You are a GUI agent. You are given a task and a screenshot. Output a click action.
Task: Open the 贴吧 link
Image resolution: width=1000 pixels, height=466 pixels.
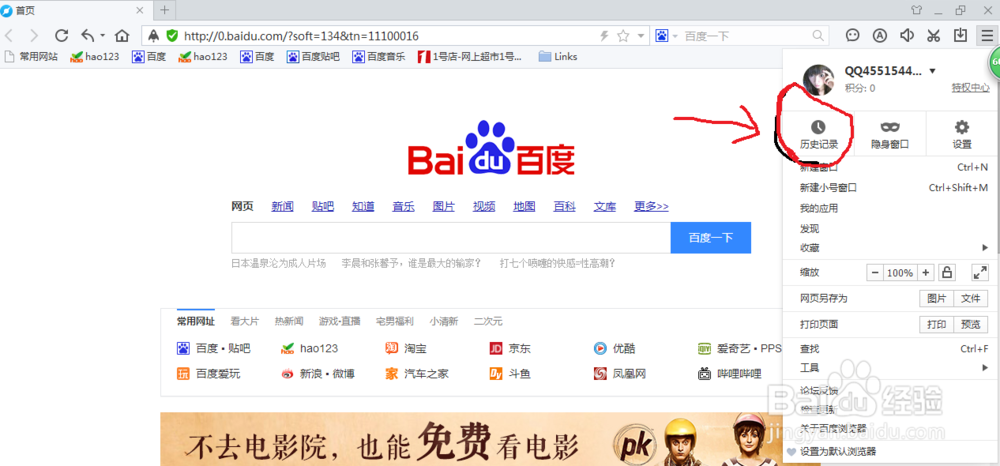click(x=323, y=206)
